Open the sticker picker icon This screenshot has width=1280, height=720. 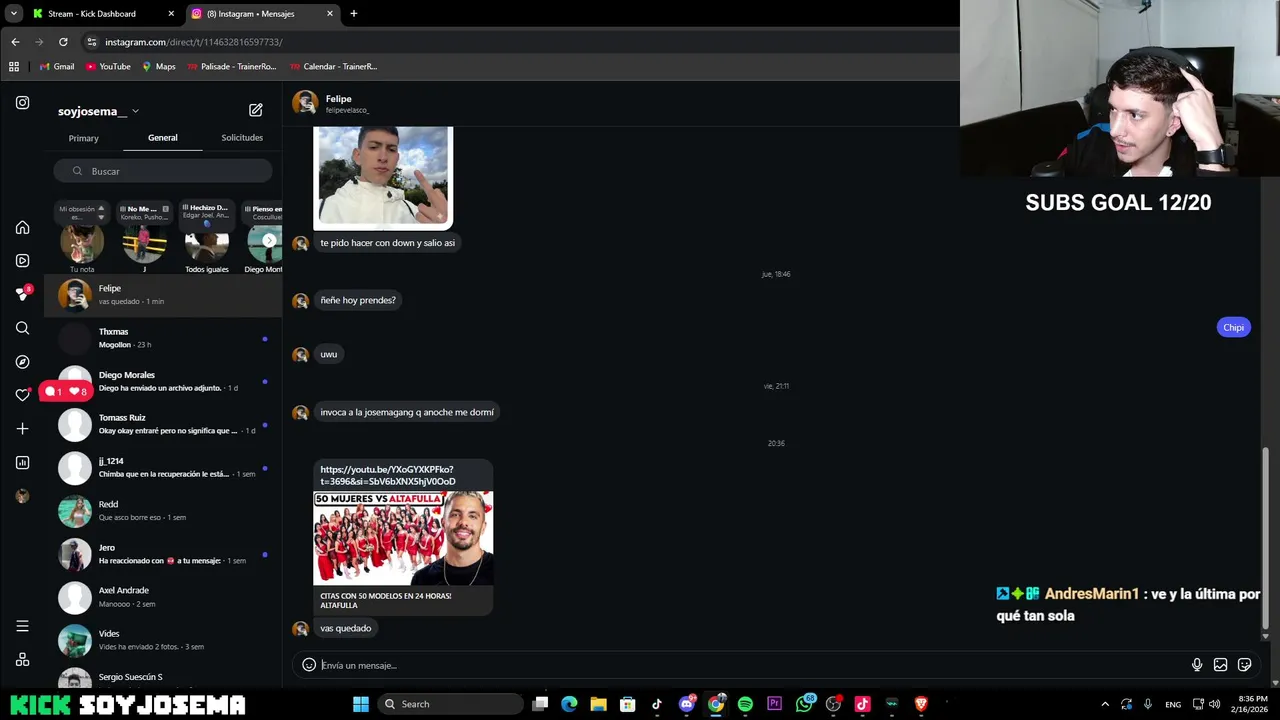pyautogui.click(x=1244, y=665)
